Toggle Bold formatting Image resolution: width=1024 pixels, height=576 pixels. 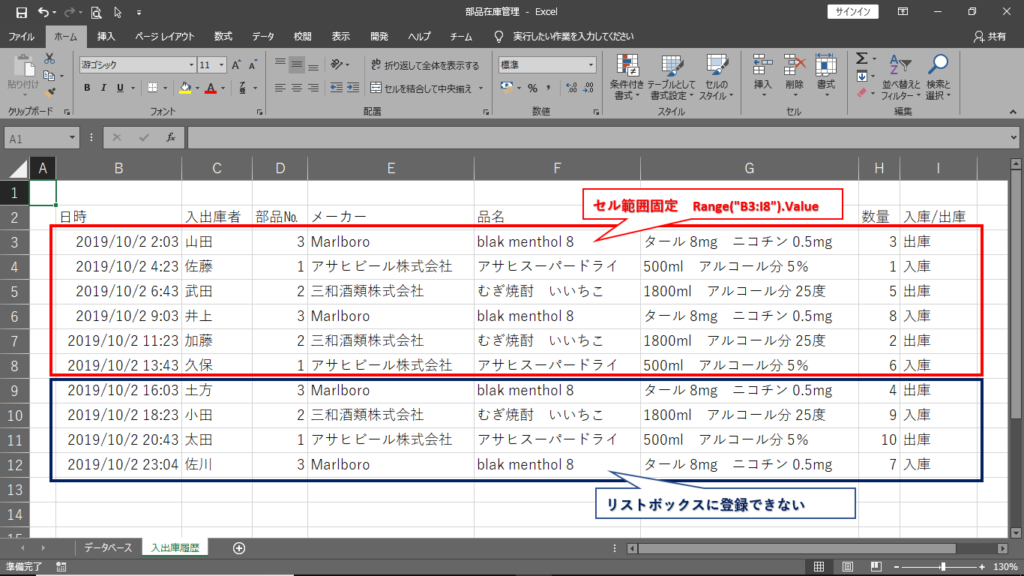[88, 88]
